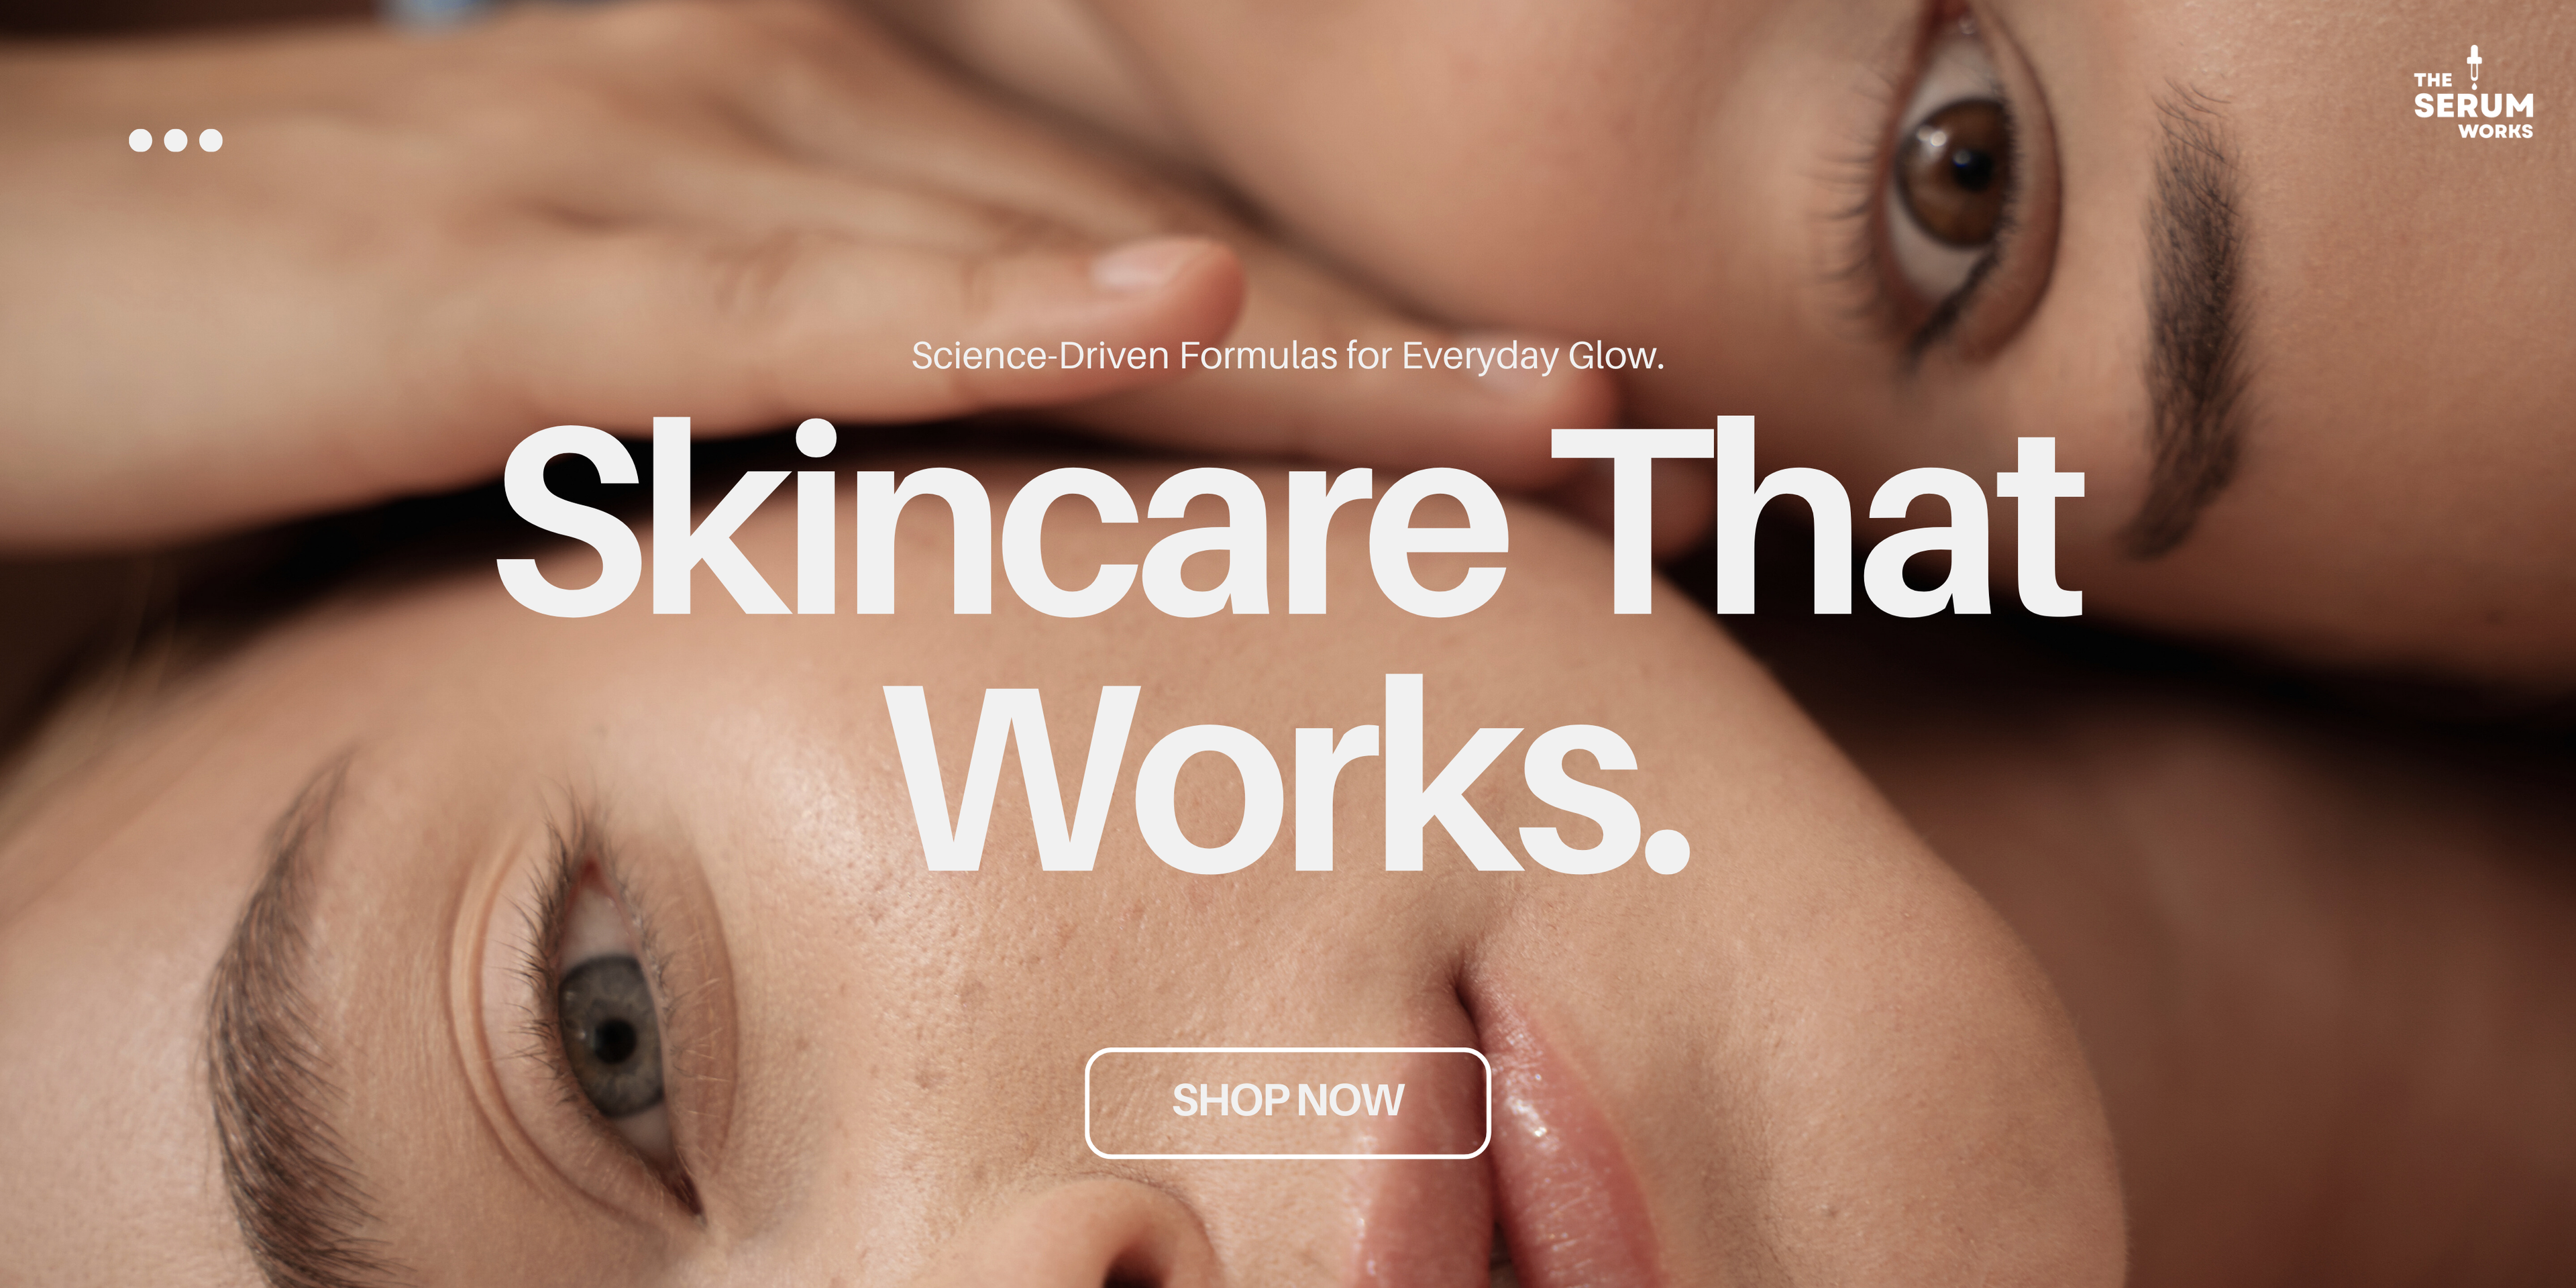2576x1288 pixels.
Task: Select the Science-Driven Formulas tagline
Action: [1288, 356]
